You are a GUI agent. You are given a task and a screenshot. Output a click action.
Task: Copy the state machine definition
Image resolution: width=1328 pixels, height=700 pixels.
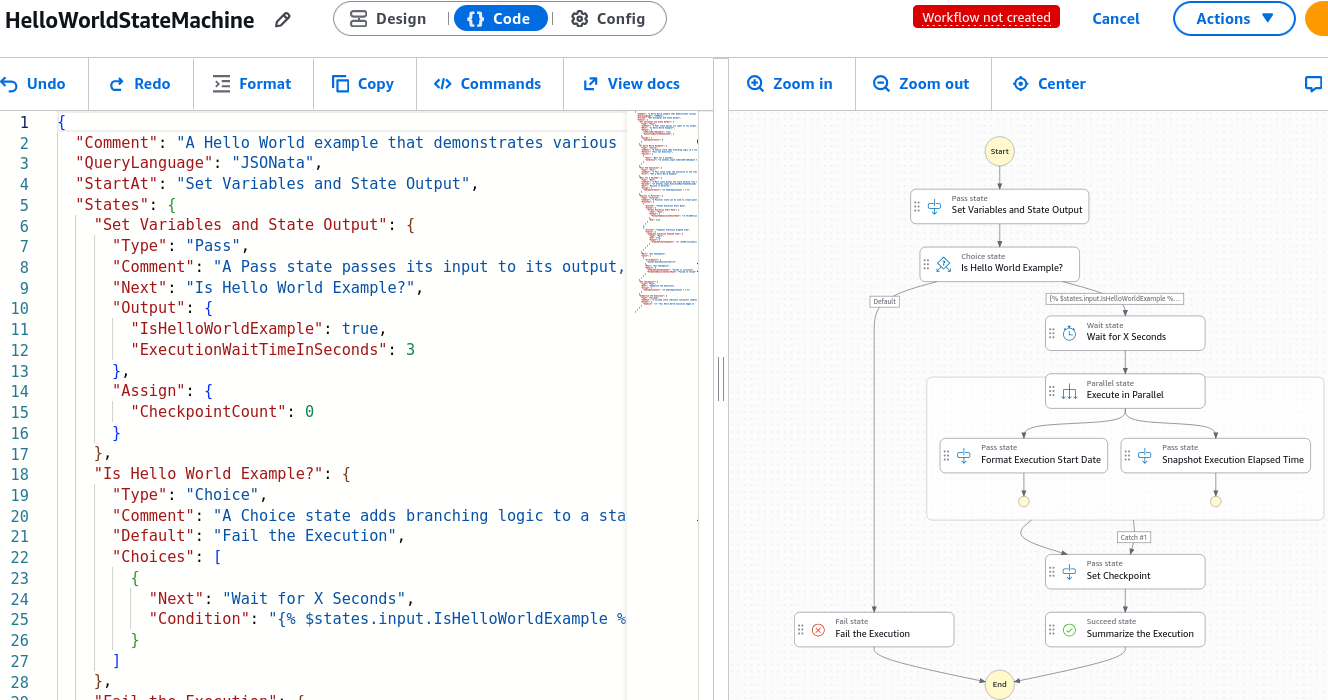click(x=363, y=84)
